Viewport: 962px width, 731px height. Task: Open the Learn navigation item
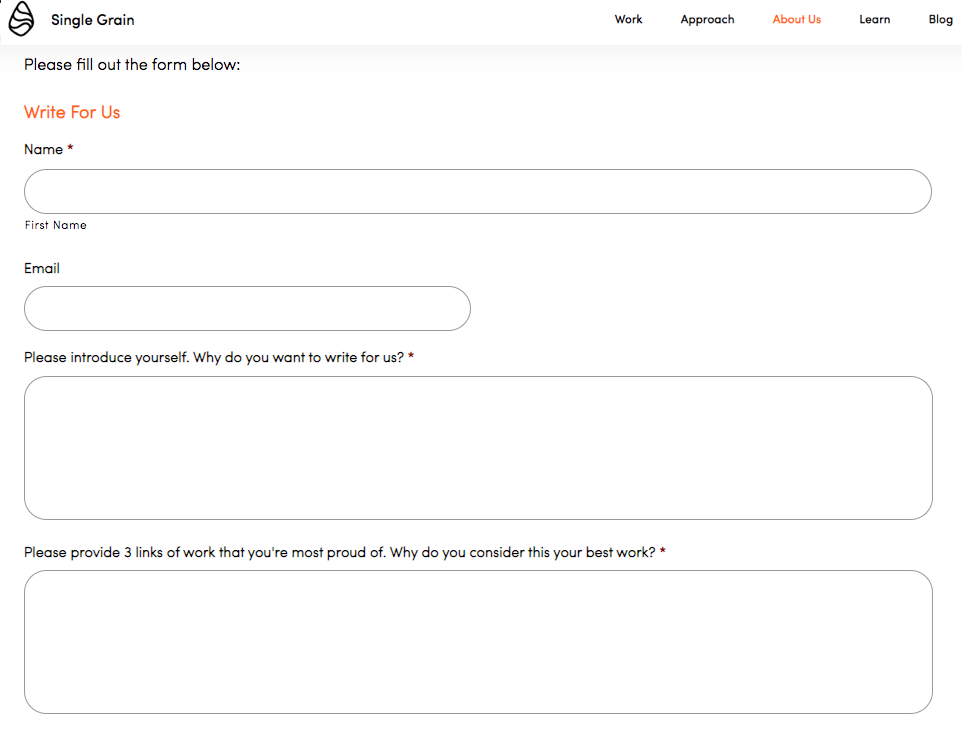(874, 19)
